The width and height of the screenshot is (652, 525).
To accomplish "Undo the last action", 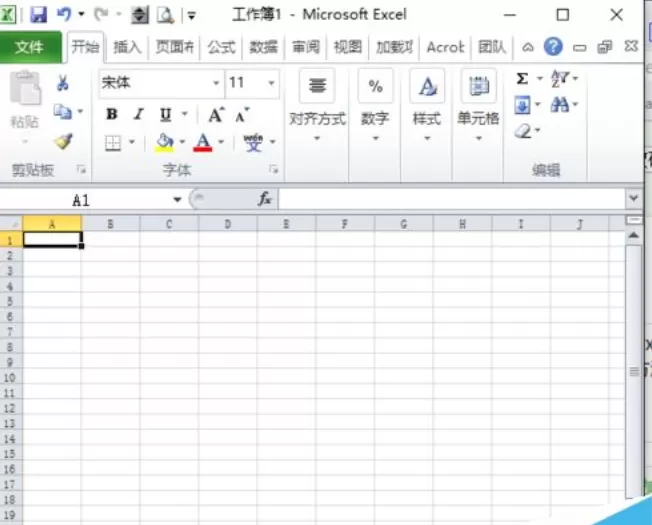I will pyautogui.click(x=64, y=15).
